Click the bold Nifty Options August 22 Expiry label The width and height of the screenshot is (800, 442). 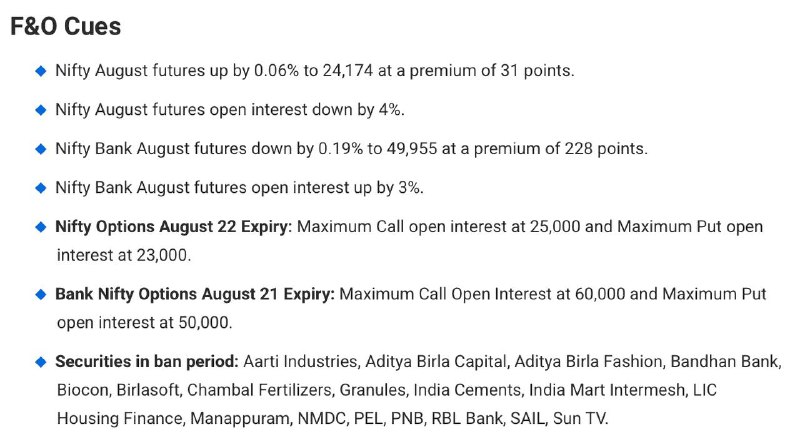coord(173,227)
